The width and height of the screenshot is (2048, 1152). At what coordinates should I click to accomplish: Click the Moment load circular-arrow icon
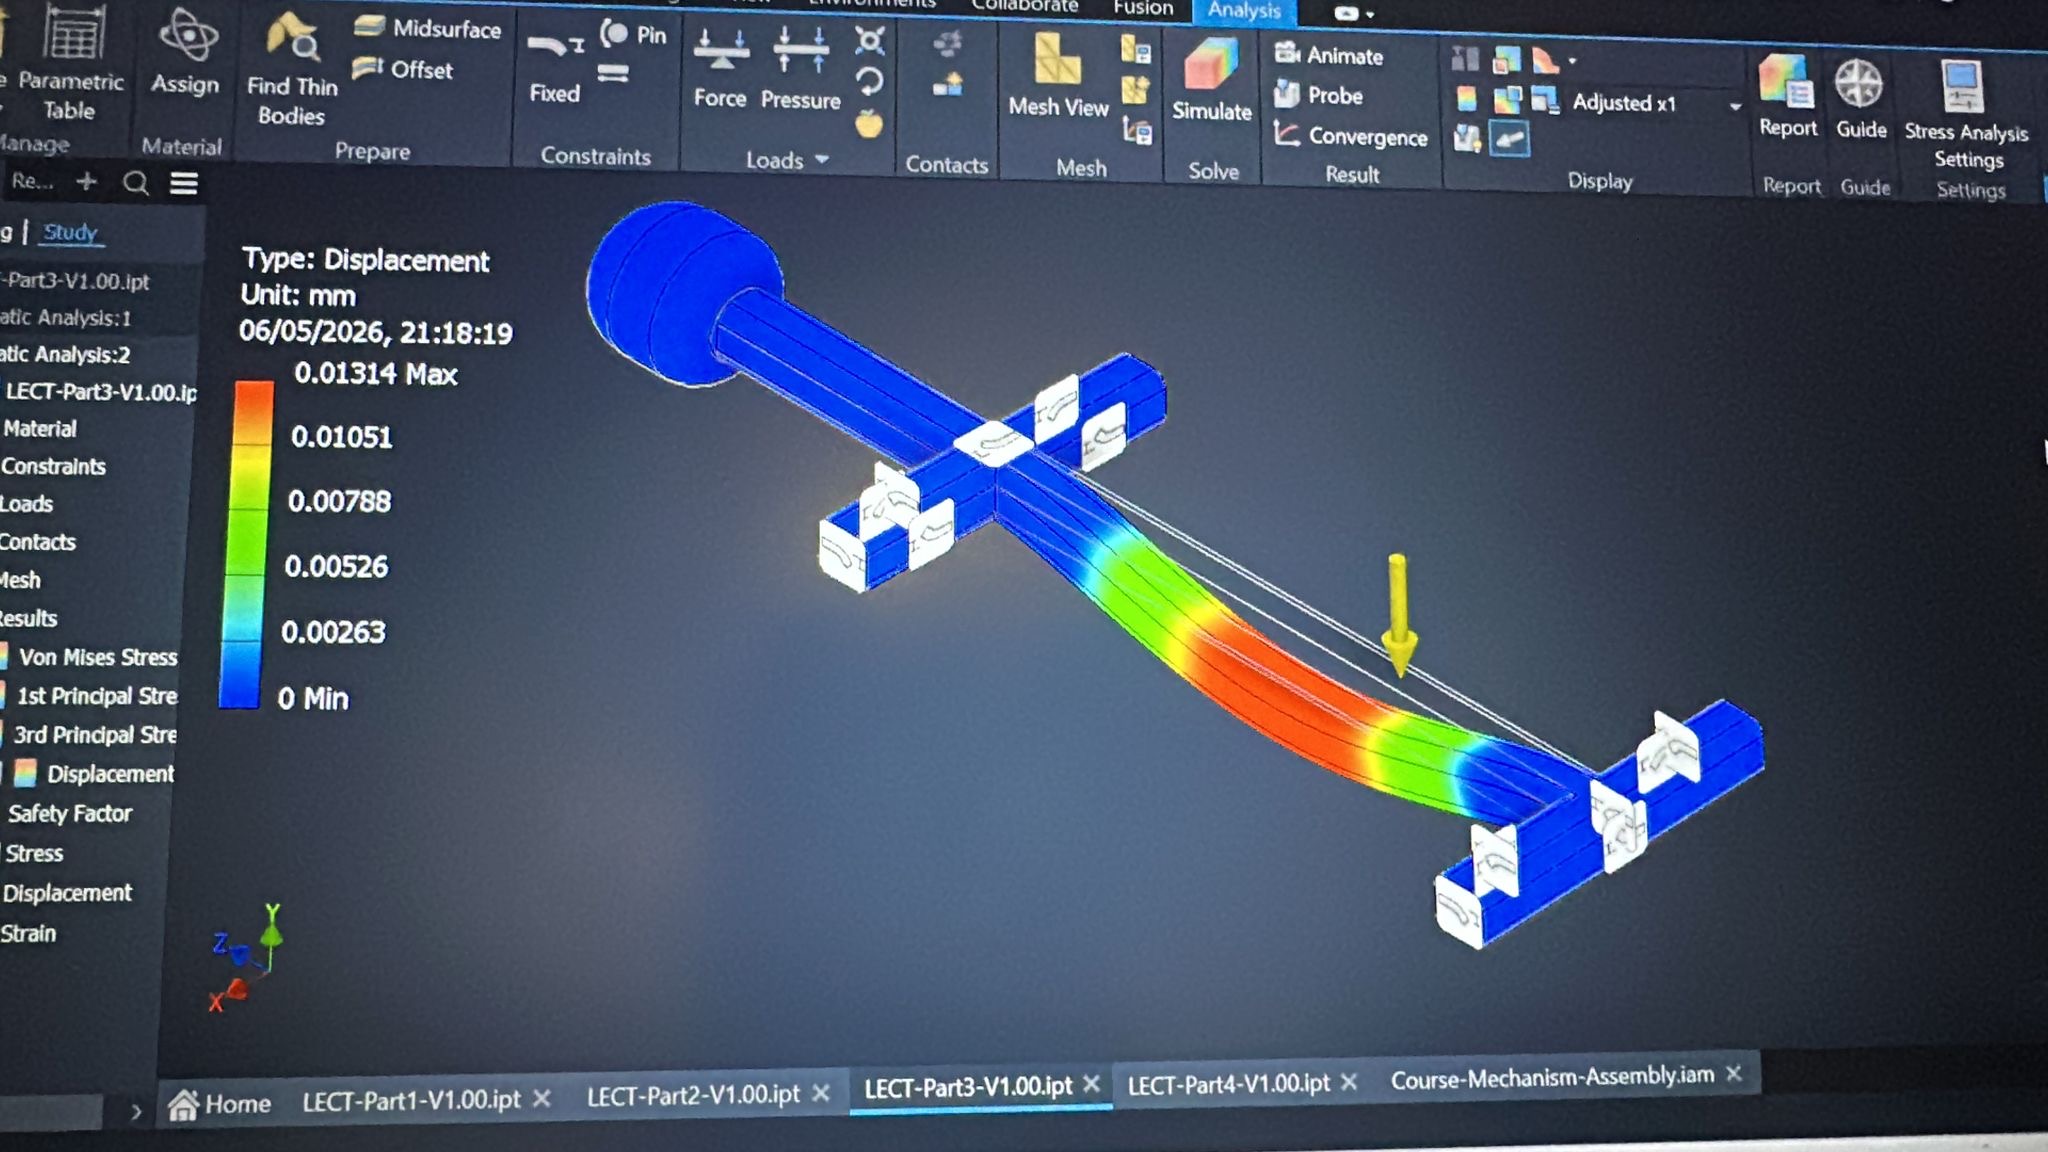click(870, 82)
